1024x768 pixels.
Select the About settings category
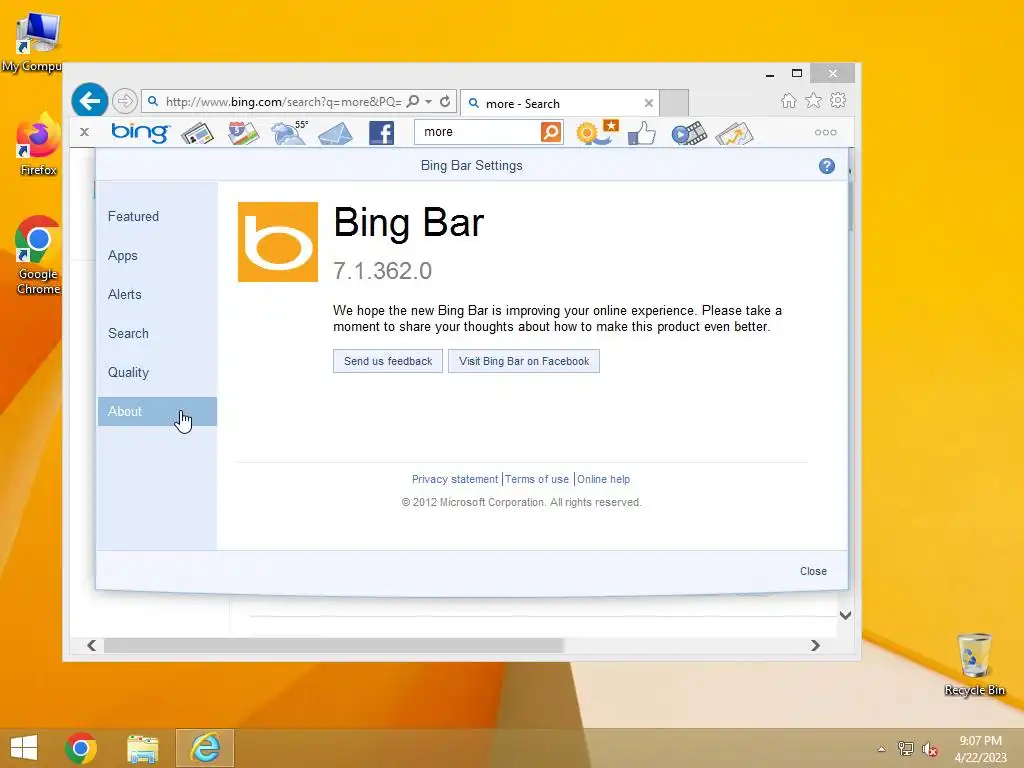(157, 411)
